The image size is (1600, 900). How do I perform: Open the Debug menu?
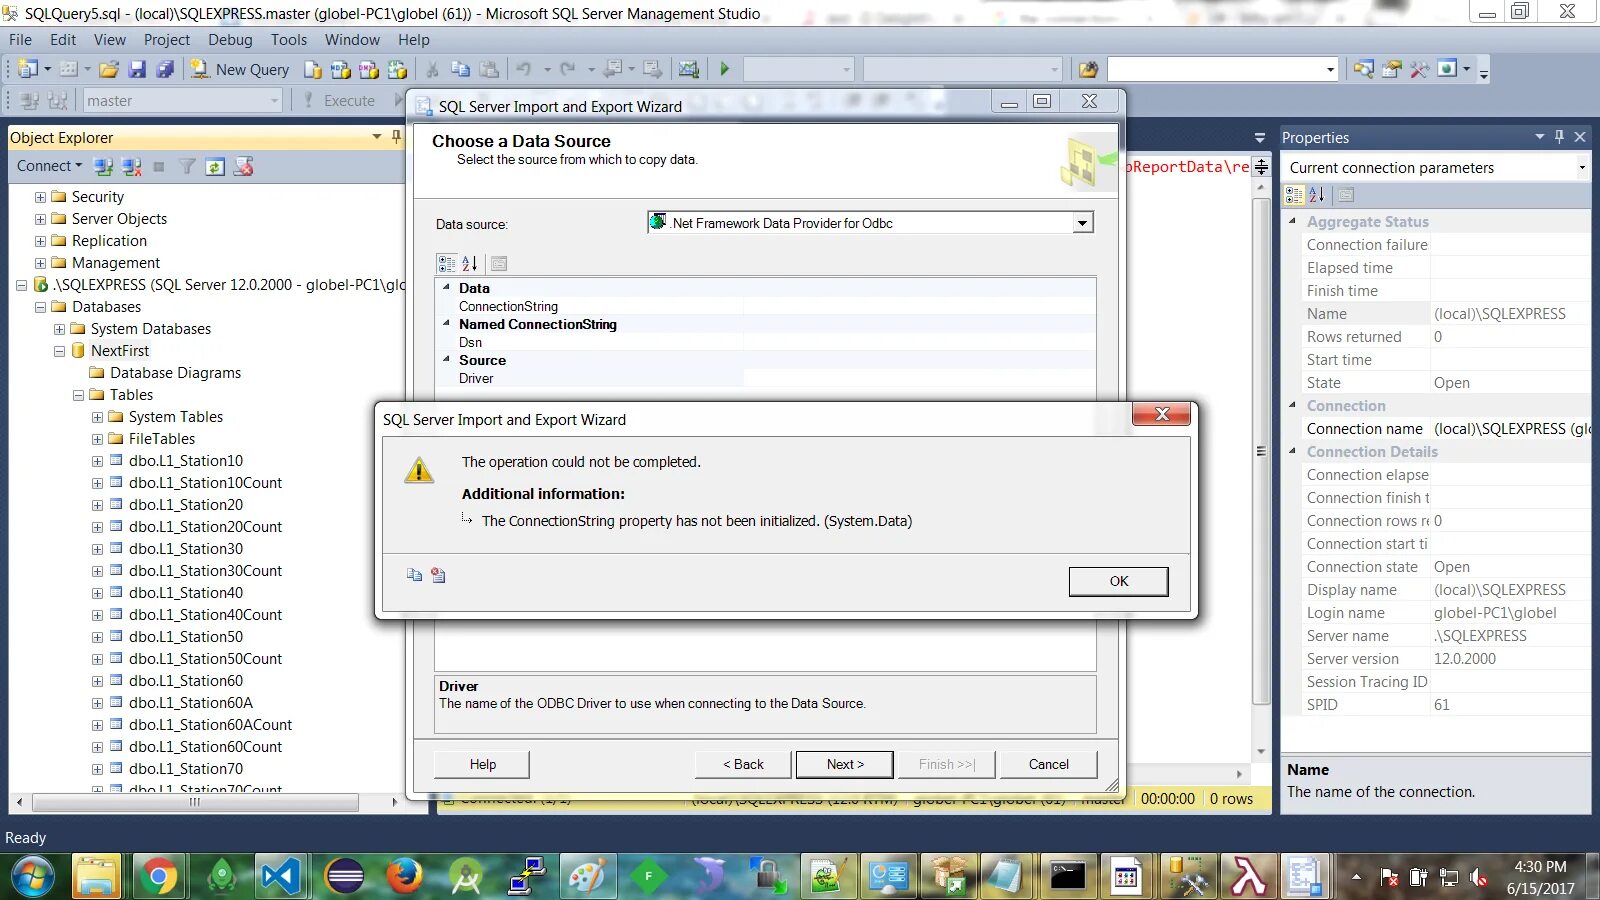click(230, 40)
